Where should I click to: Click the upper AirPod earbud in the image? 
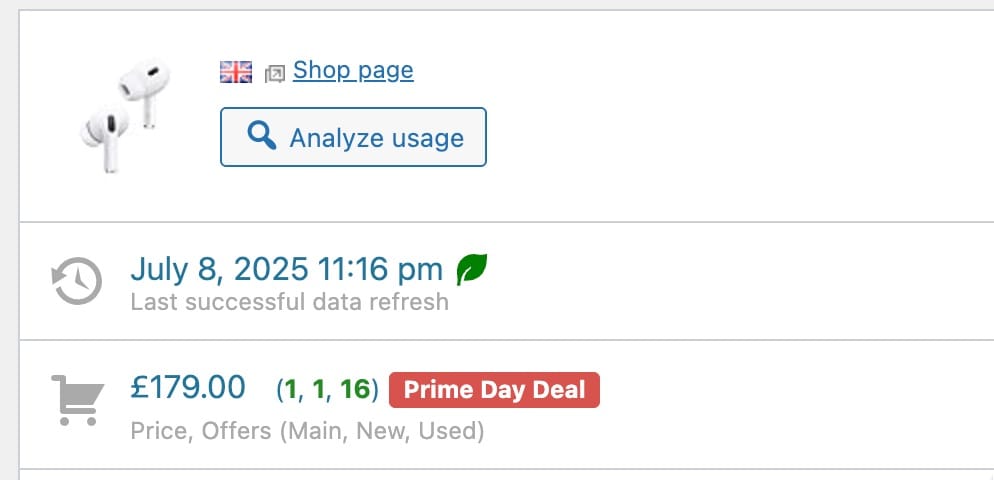(x=145, y=91)
